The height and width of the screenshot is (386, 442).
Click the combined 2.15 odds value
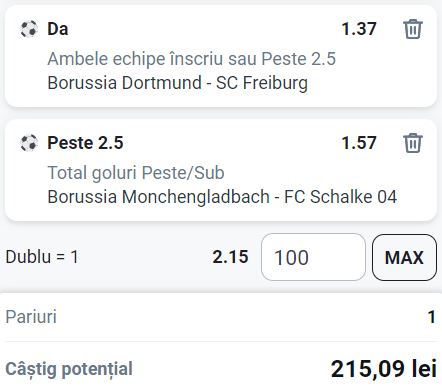tap(231, 257)
